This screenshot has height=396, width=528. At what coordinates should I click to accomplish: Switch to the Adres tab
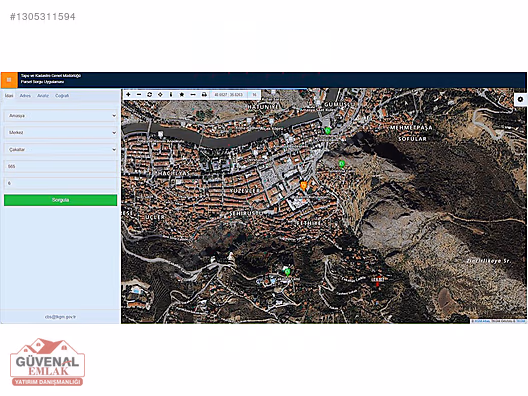point(25,96)
